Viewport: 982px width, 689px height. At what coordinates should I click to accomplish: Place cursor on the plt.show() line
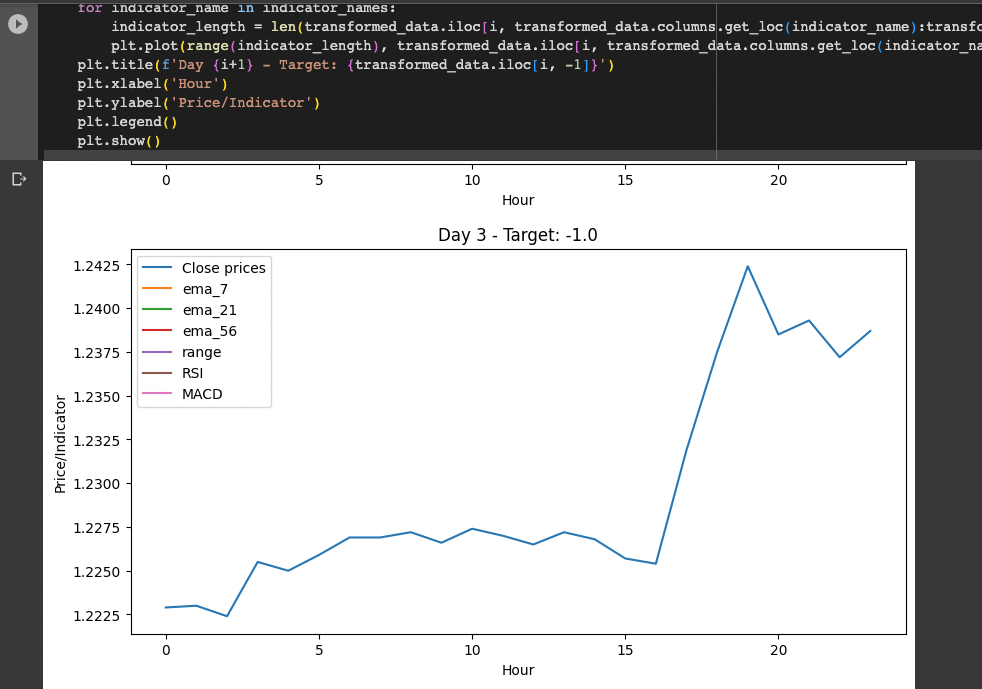119,141
